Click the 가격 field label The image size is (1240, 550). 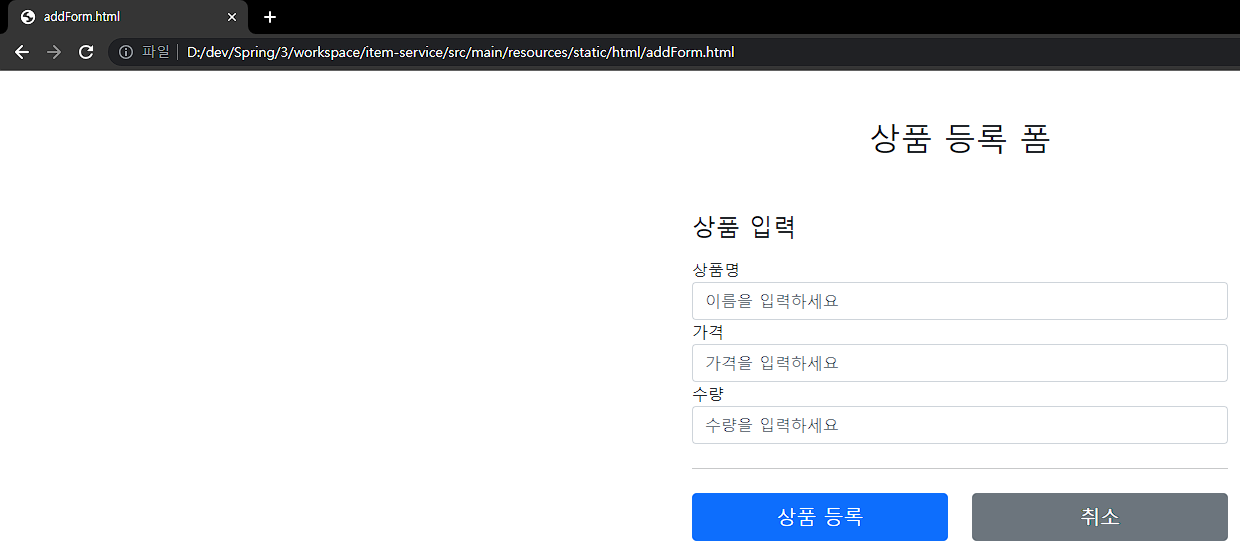click(708, 332)
